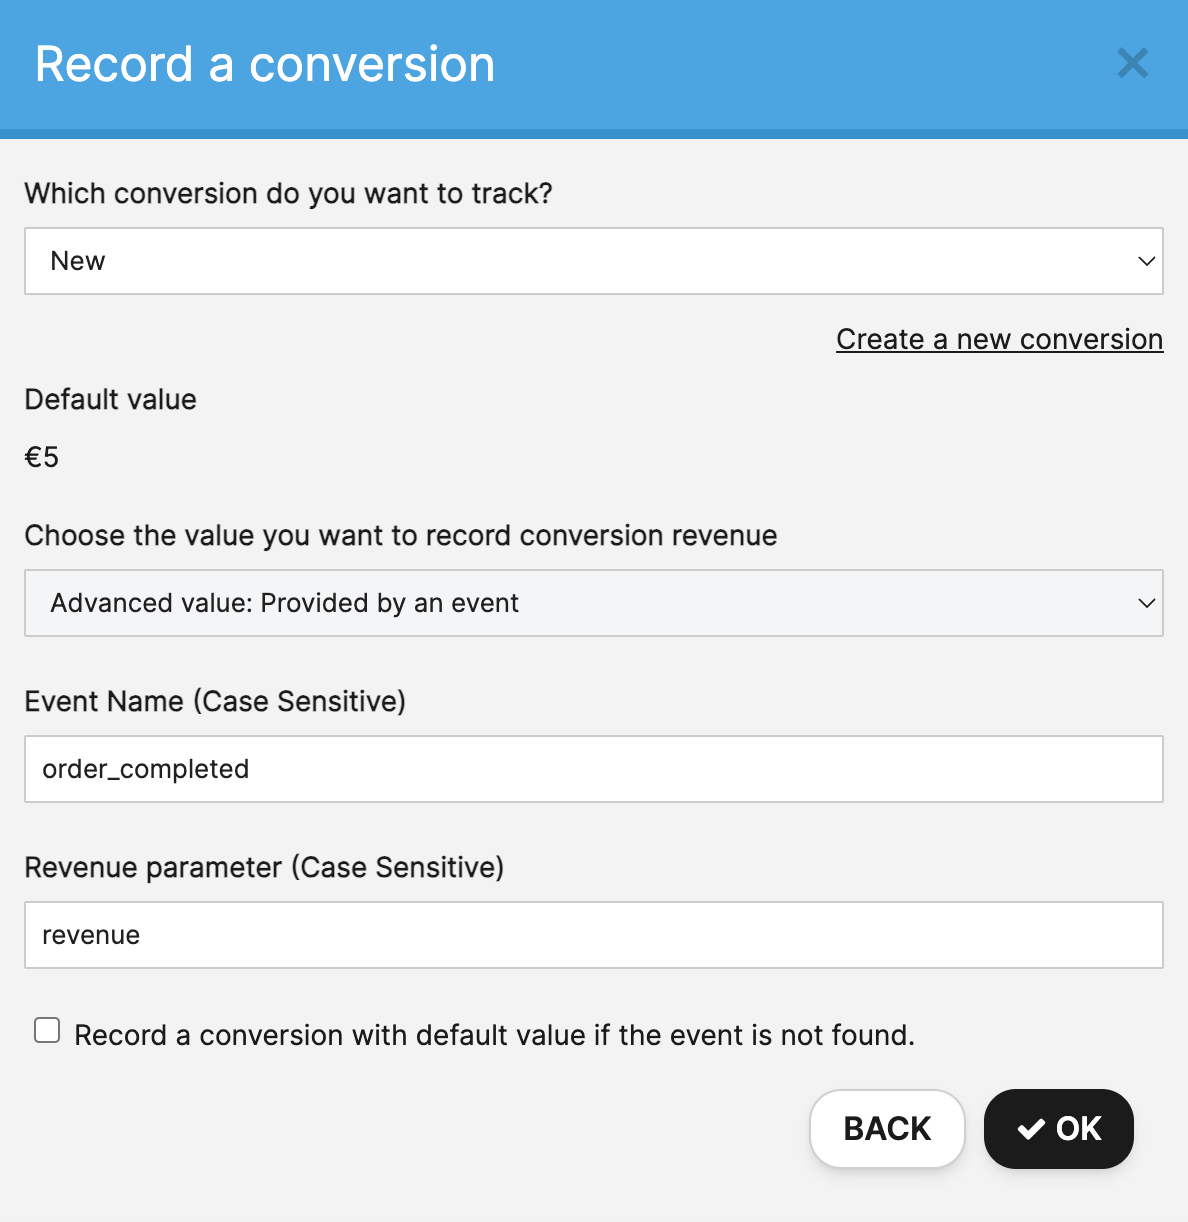
Task: Focus the Event Name field with order_completed
Action: 592,769
